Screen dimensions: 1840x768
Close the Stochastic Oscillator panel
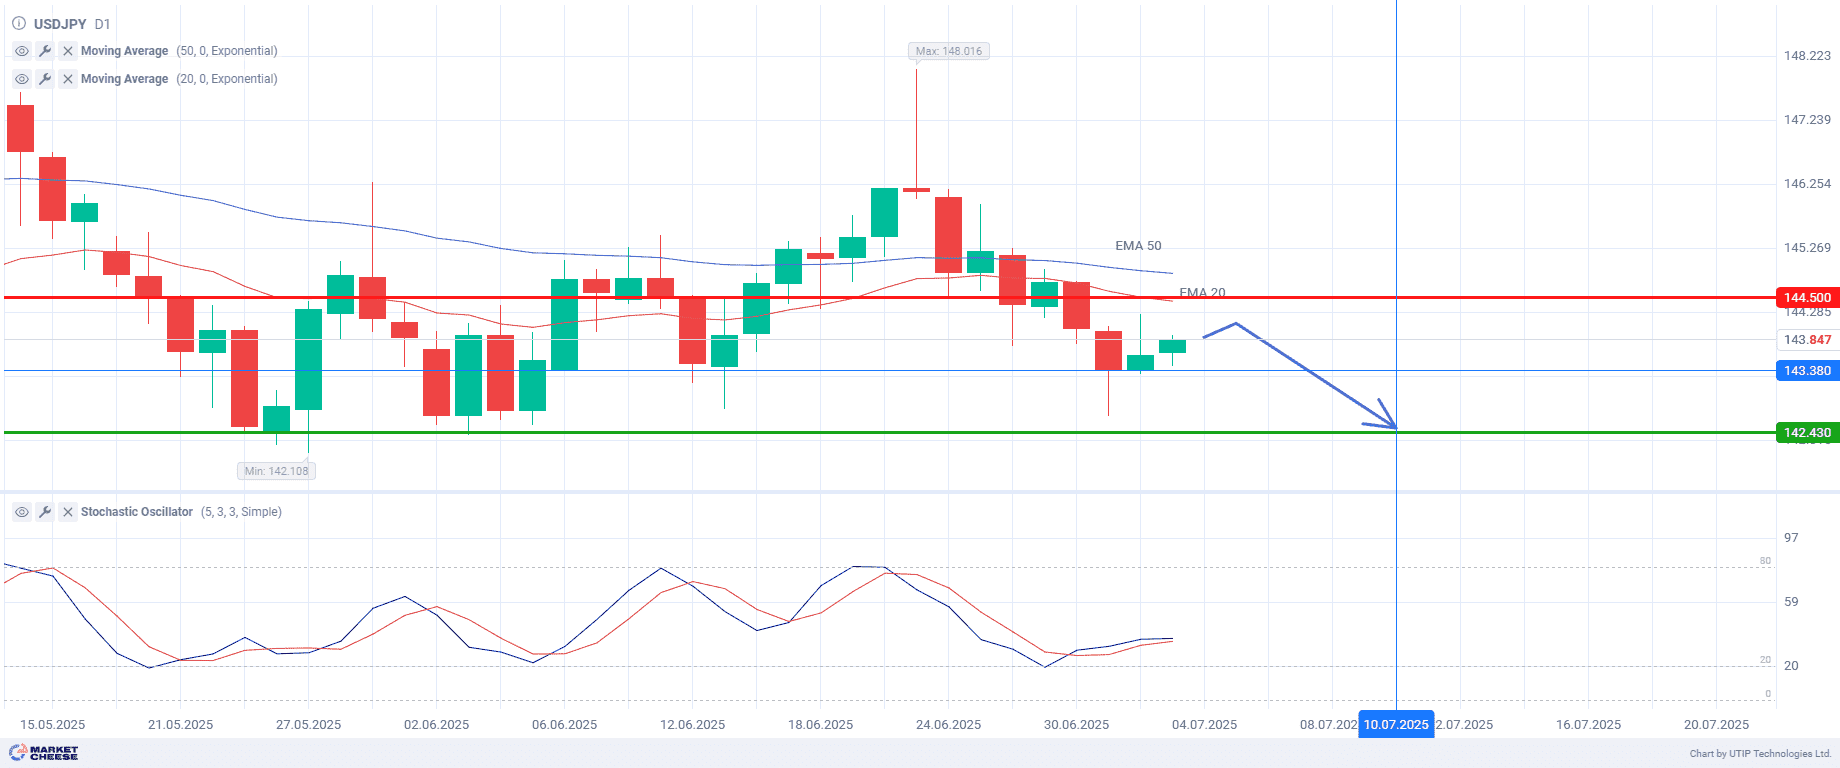(x=68, y=512)
